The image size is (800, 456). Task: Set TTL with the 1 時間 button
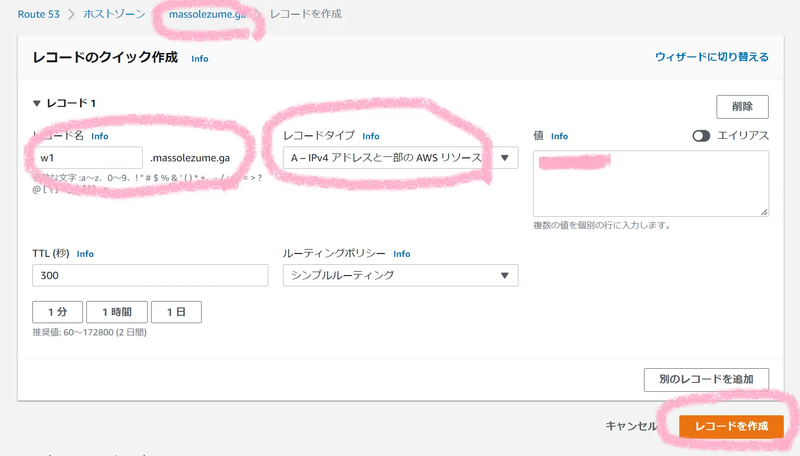click(117, 312)
